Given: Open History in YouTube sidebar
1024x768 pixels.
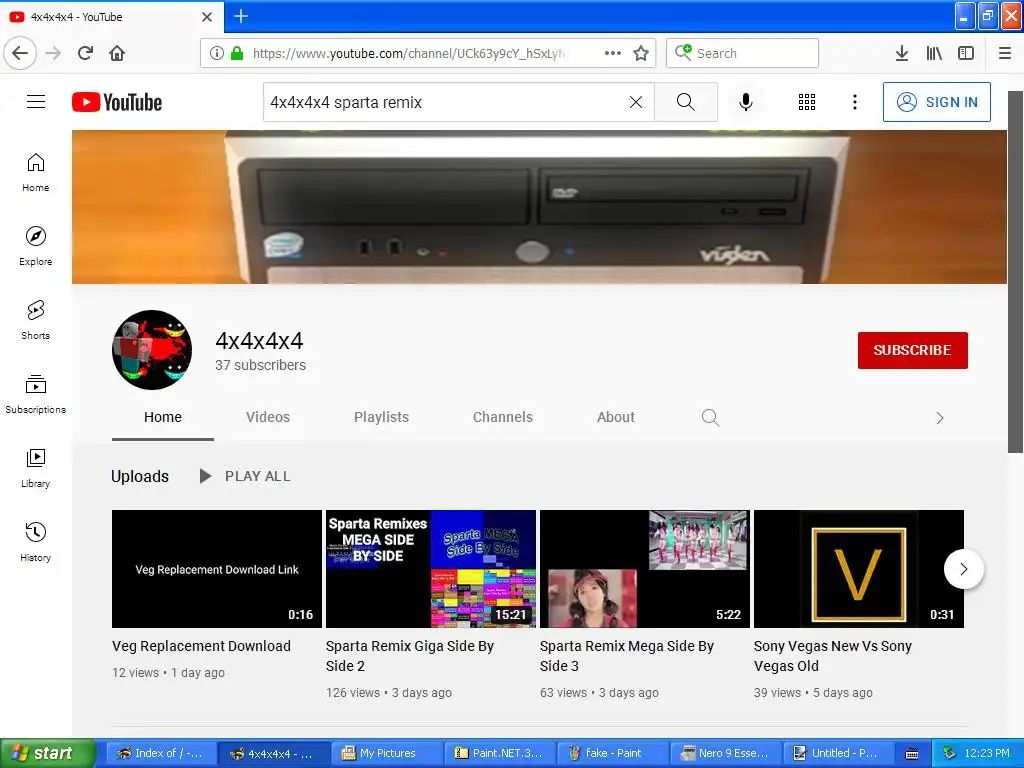Looking at the screenshot, I should [x=35, y=542].
